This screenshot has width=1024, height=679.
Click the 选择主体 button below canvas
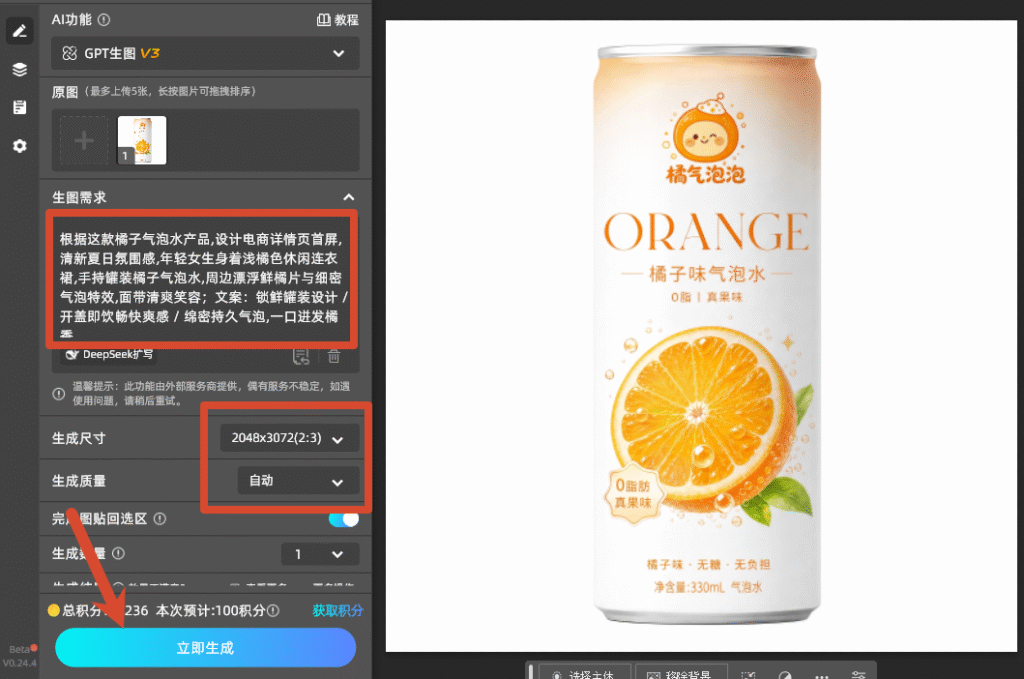[x=583, y=674]
